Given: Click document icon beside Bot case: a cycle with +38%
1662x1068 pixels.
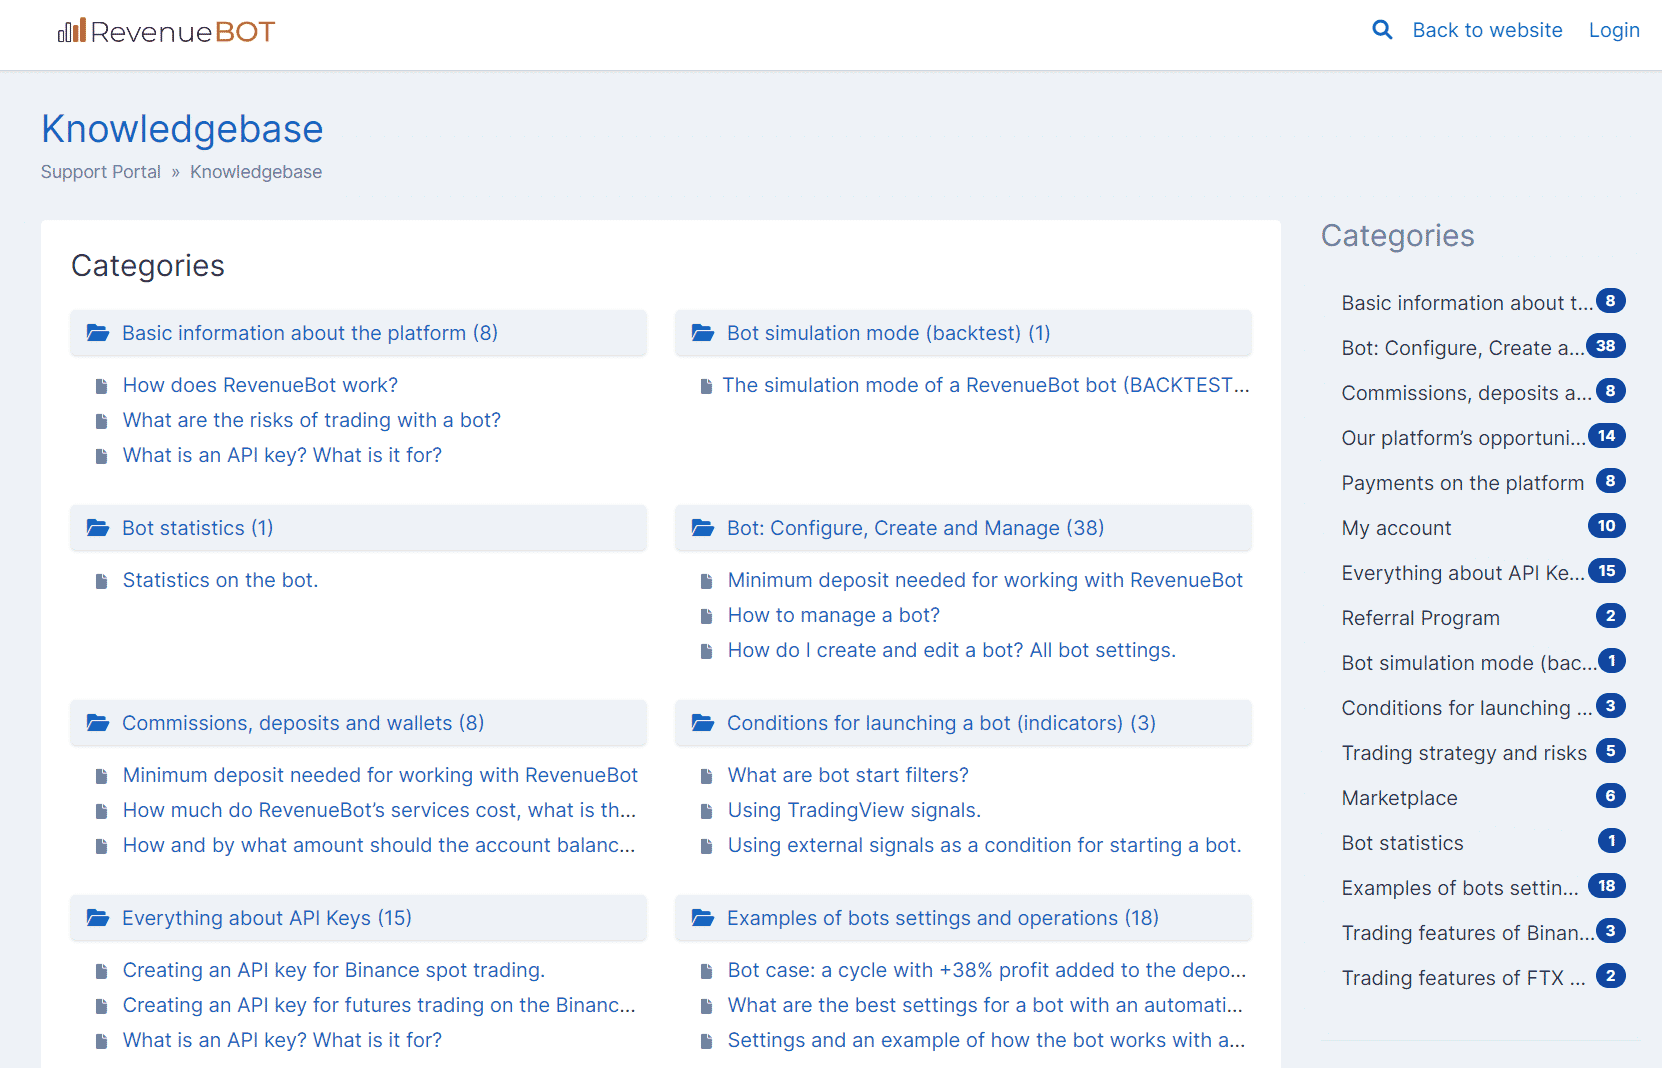Looking at the screenshot, I should [706, 971].
